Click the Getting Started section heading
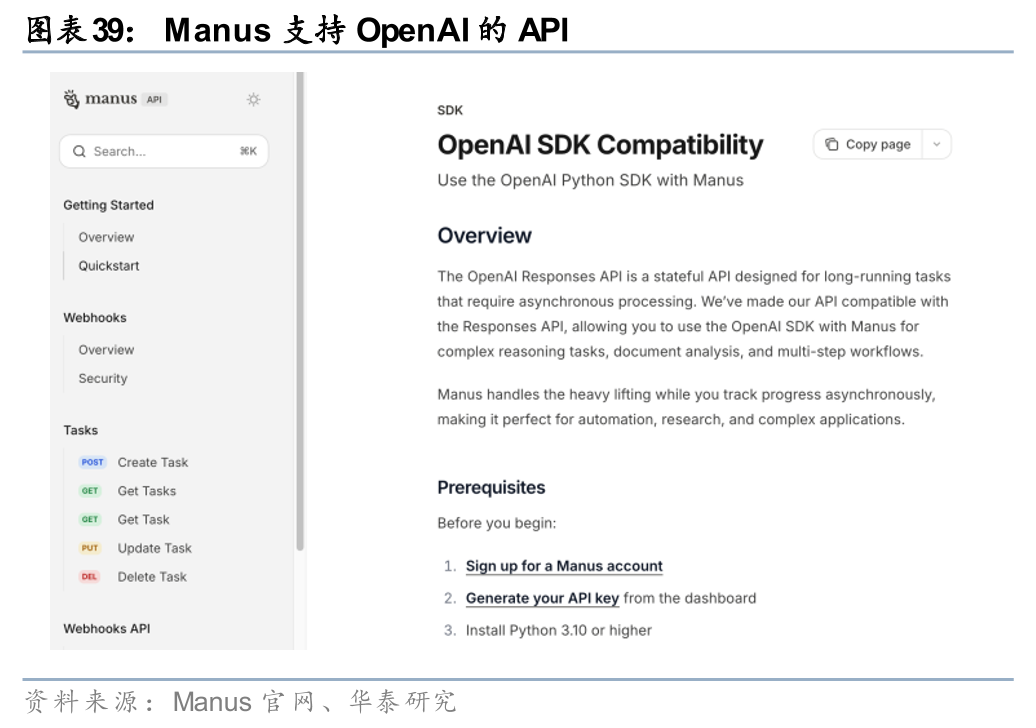Screen dimensions: 1036x728 [x=108, y=205]
